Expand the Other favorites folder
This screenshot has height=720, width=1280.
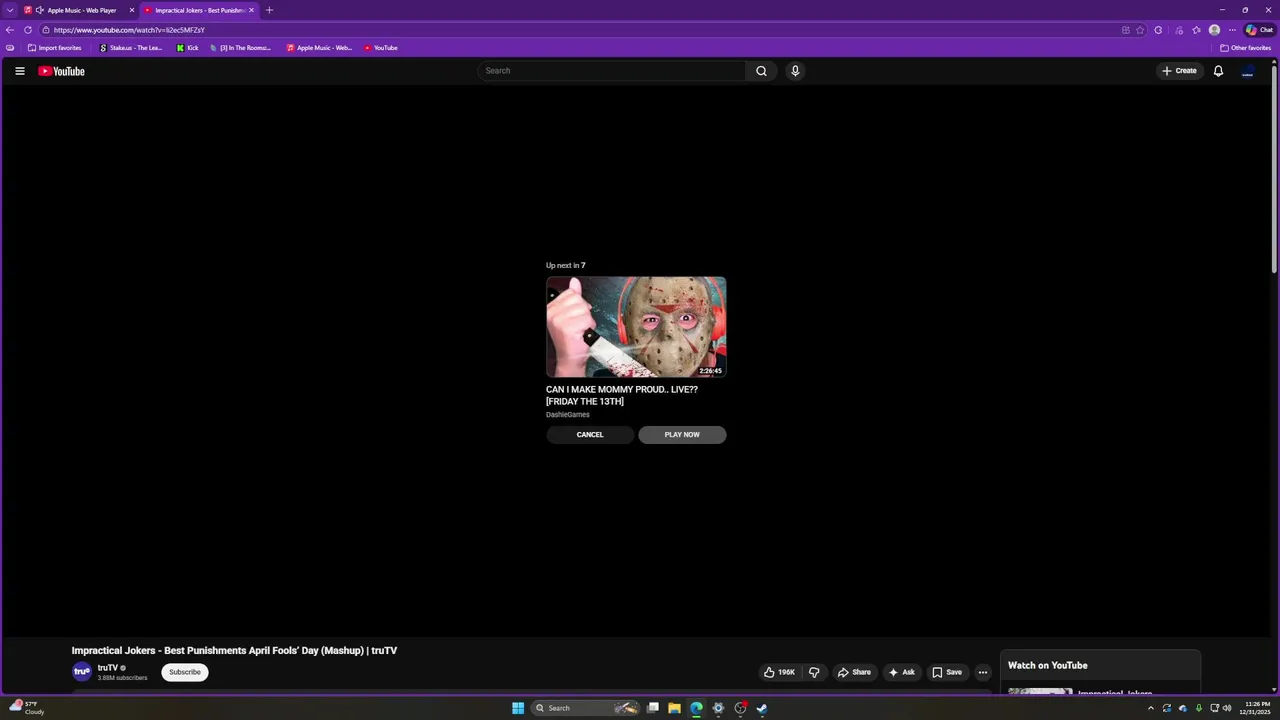point(1245,48)
